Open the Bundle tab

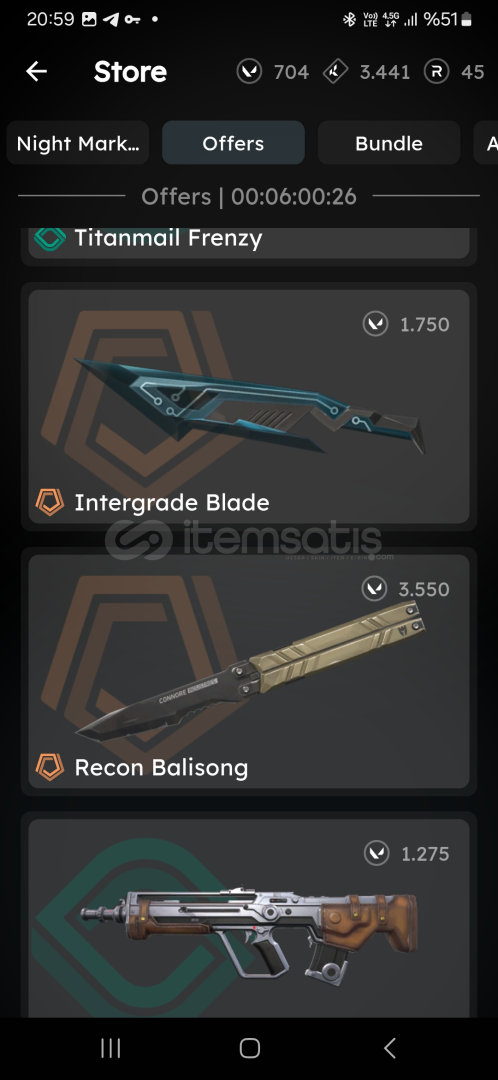pyautogui.click(x=389, y=143)
